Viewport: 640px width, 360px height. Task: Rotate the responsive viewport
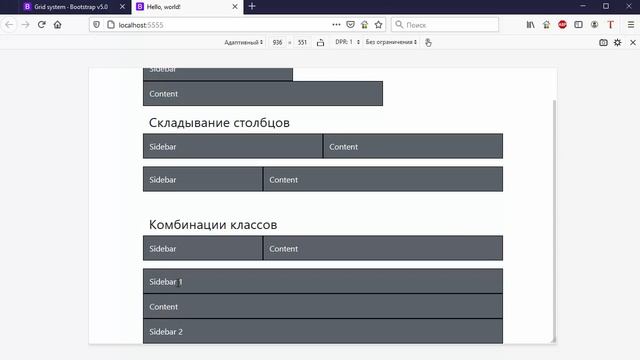tap(320, 42)
